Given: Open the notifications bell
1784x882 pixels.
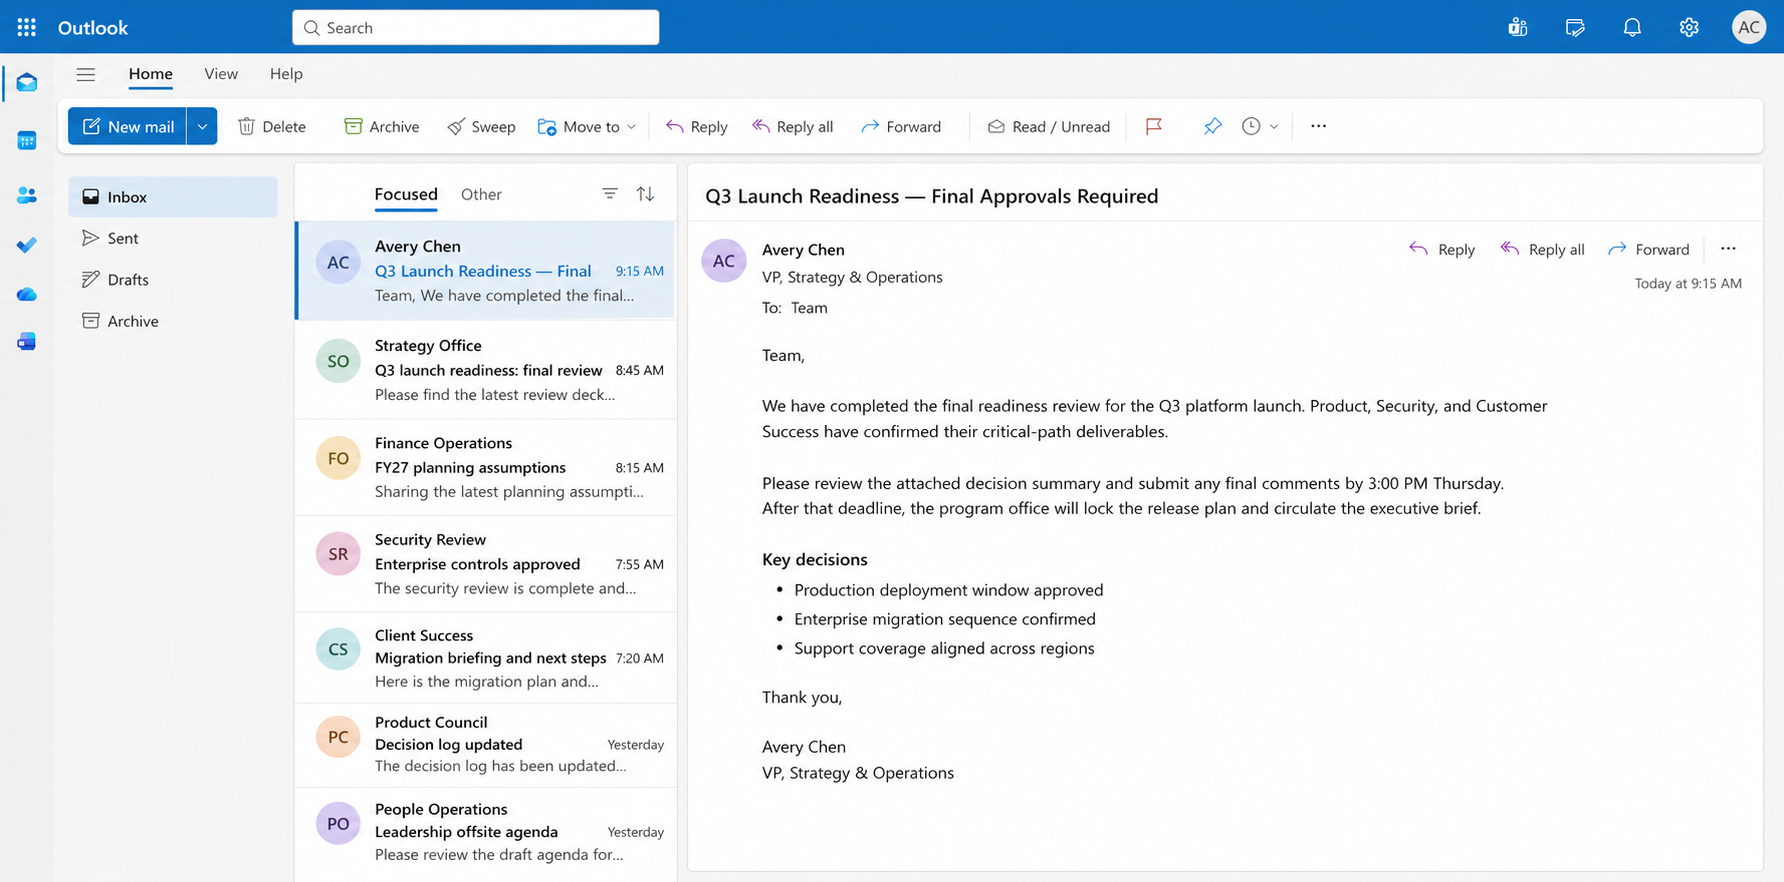Looking at the screenshot, I should pos(1632,28).
